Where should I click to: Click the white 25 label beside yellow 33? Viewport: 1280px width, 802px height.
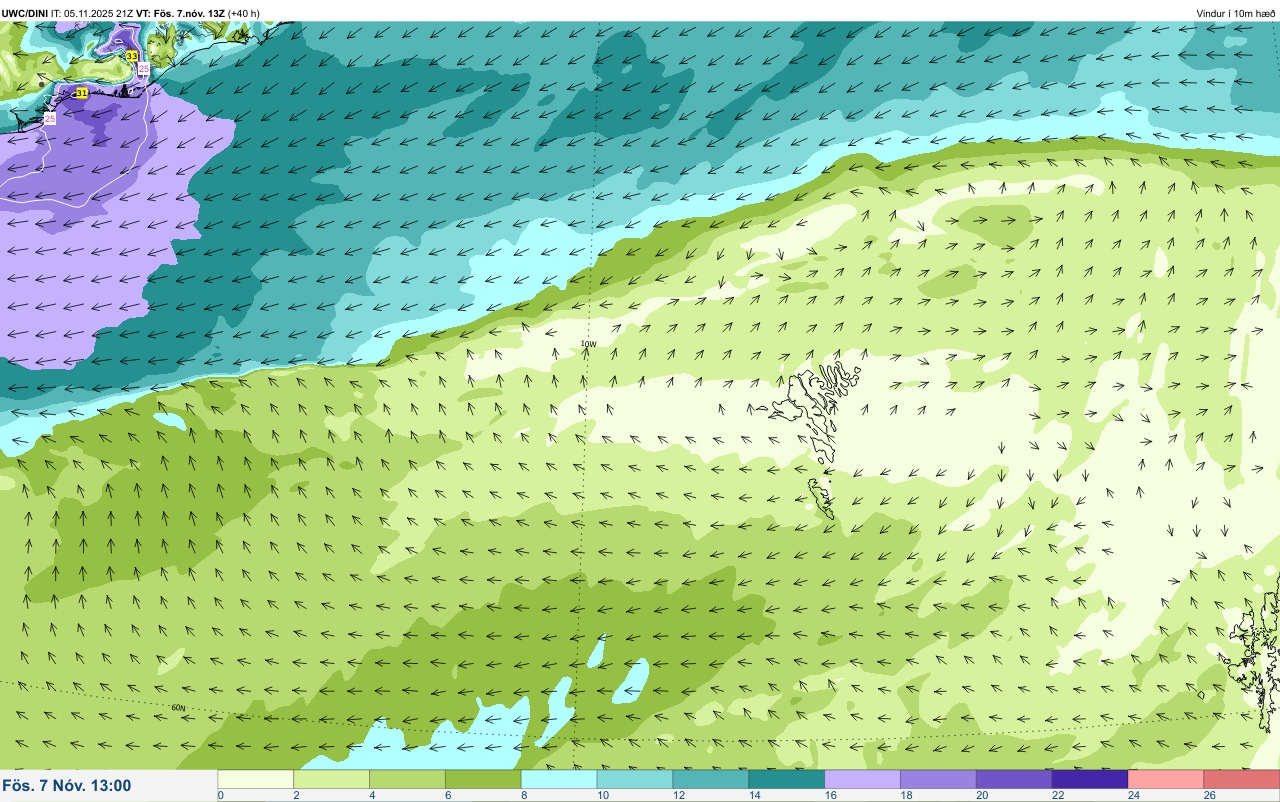pyautogui.click(x=144, y=69)
